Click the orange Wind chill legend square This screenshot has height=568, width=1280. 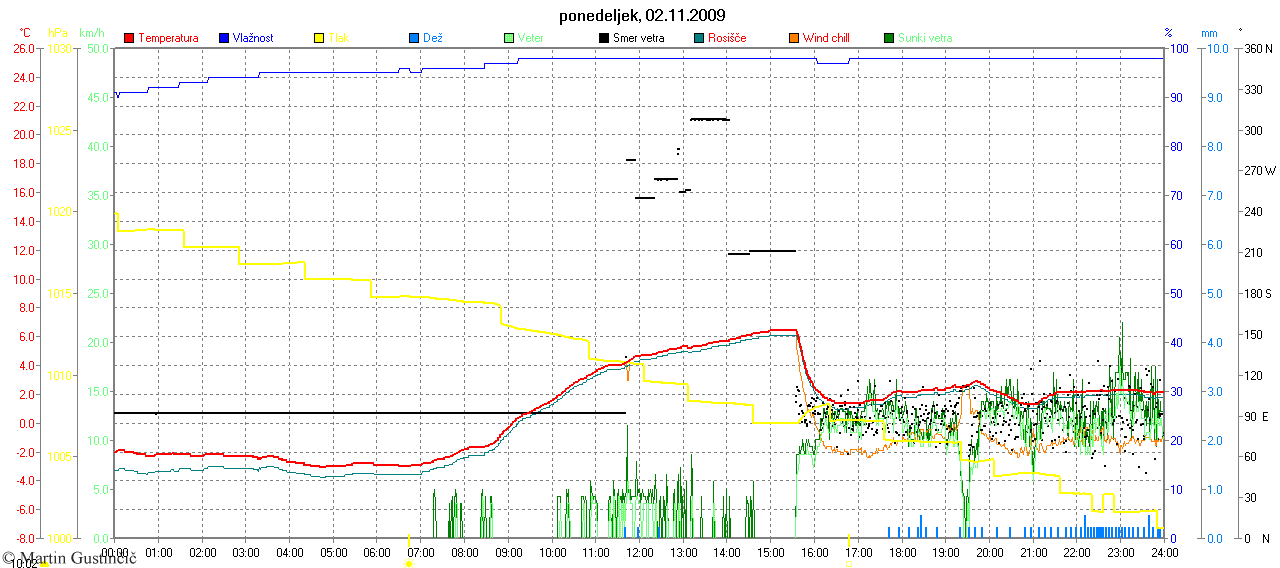[794, 38]
